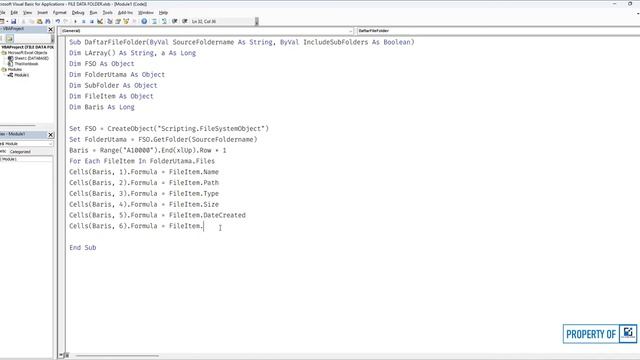Click on the 'End Sub' line
Image resolution: width=640 pixels, height=360 pixels.
click(x=82, y=248)
